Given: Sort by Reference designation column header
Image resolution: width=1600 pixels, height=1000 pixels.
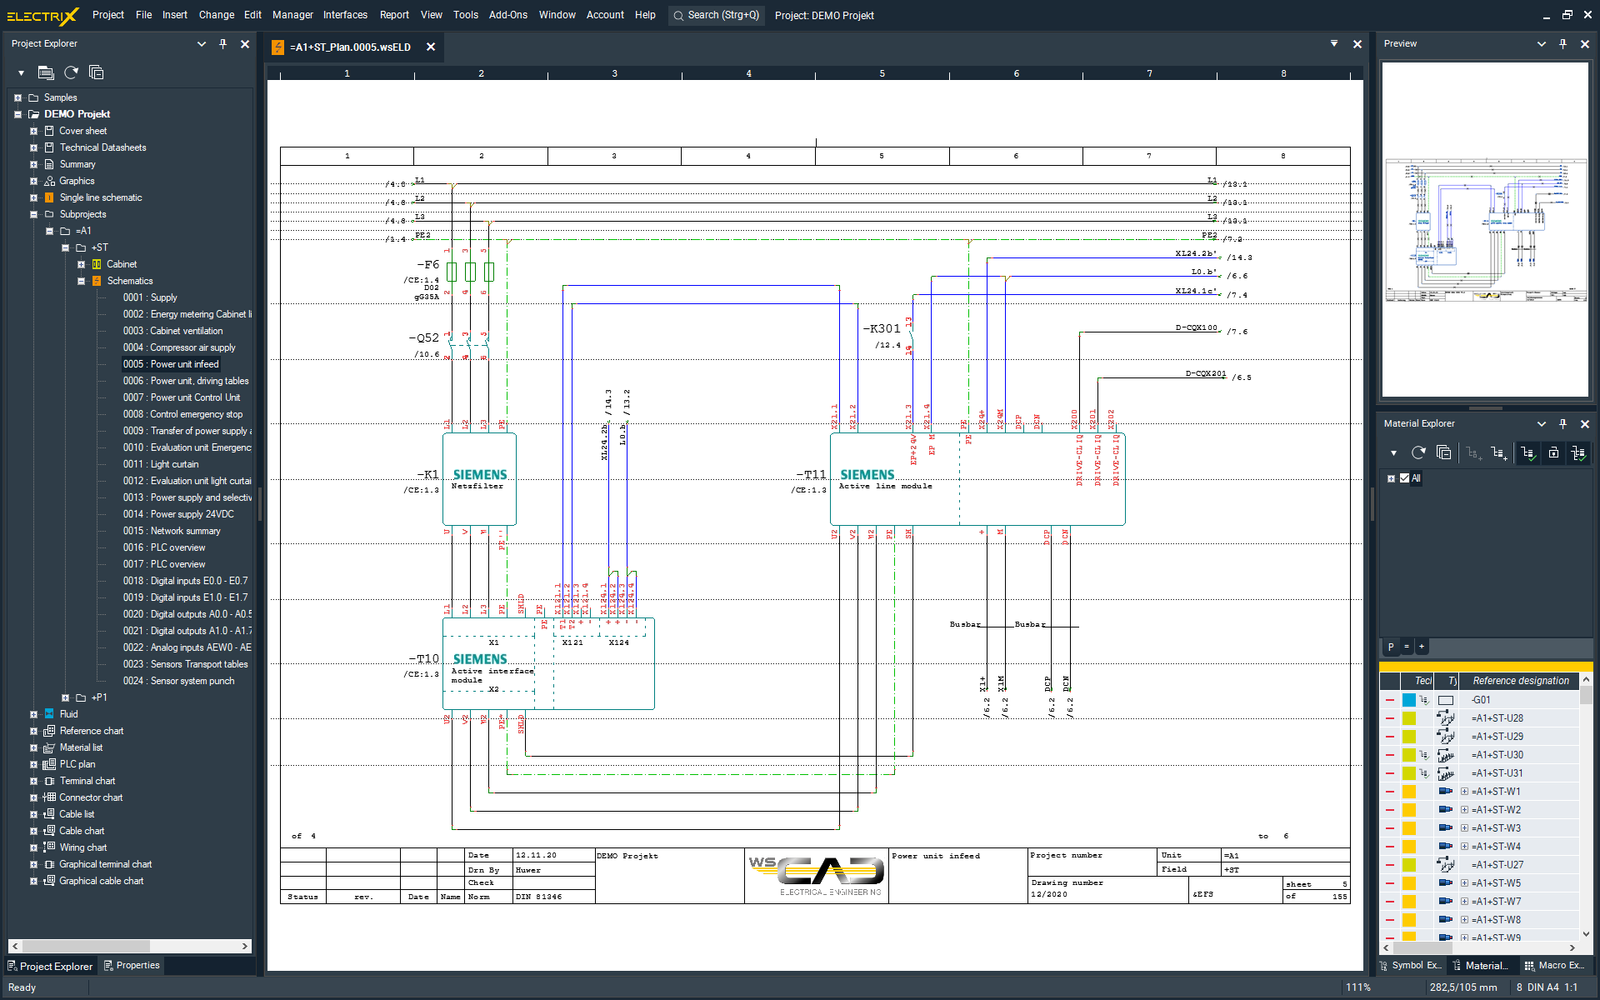Looking at the screenshot, I should click(x=1520, y=681).
